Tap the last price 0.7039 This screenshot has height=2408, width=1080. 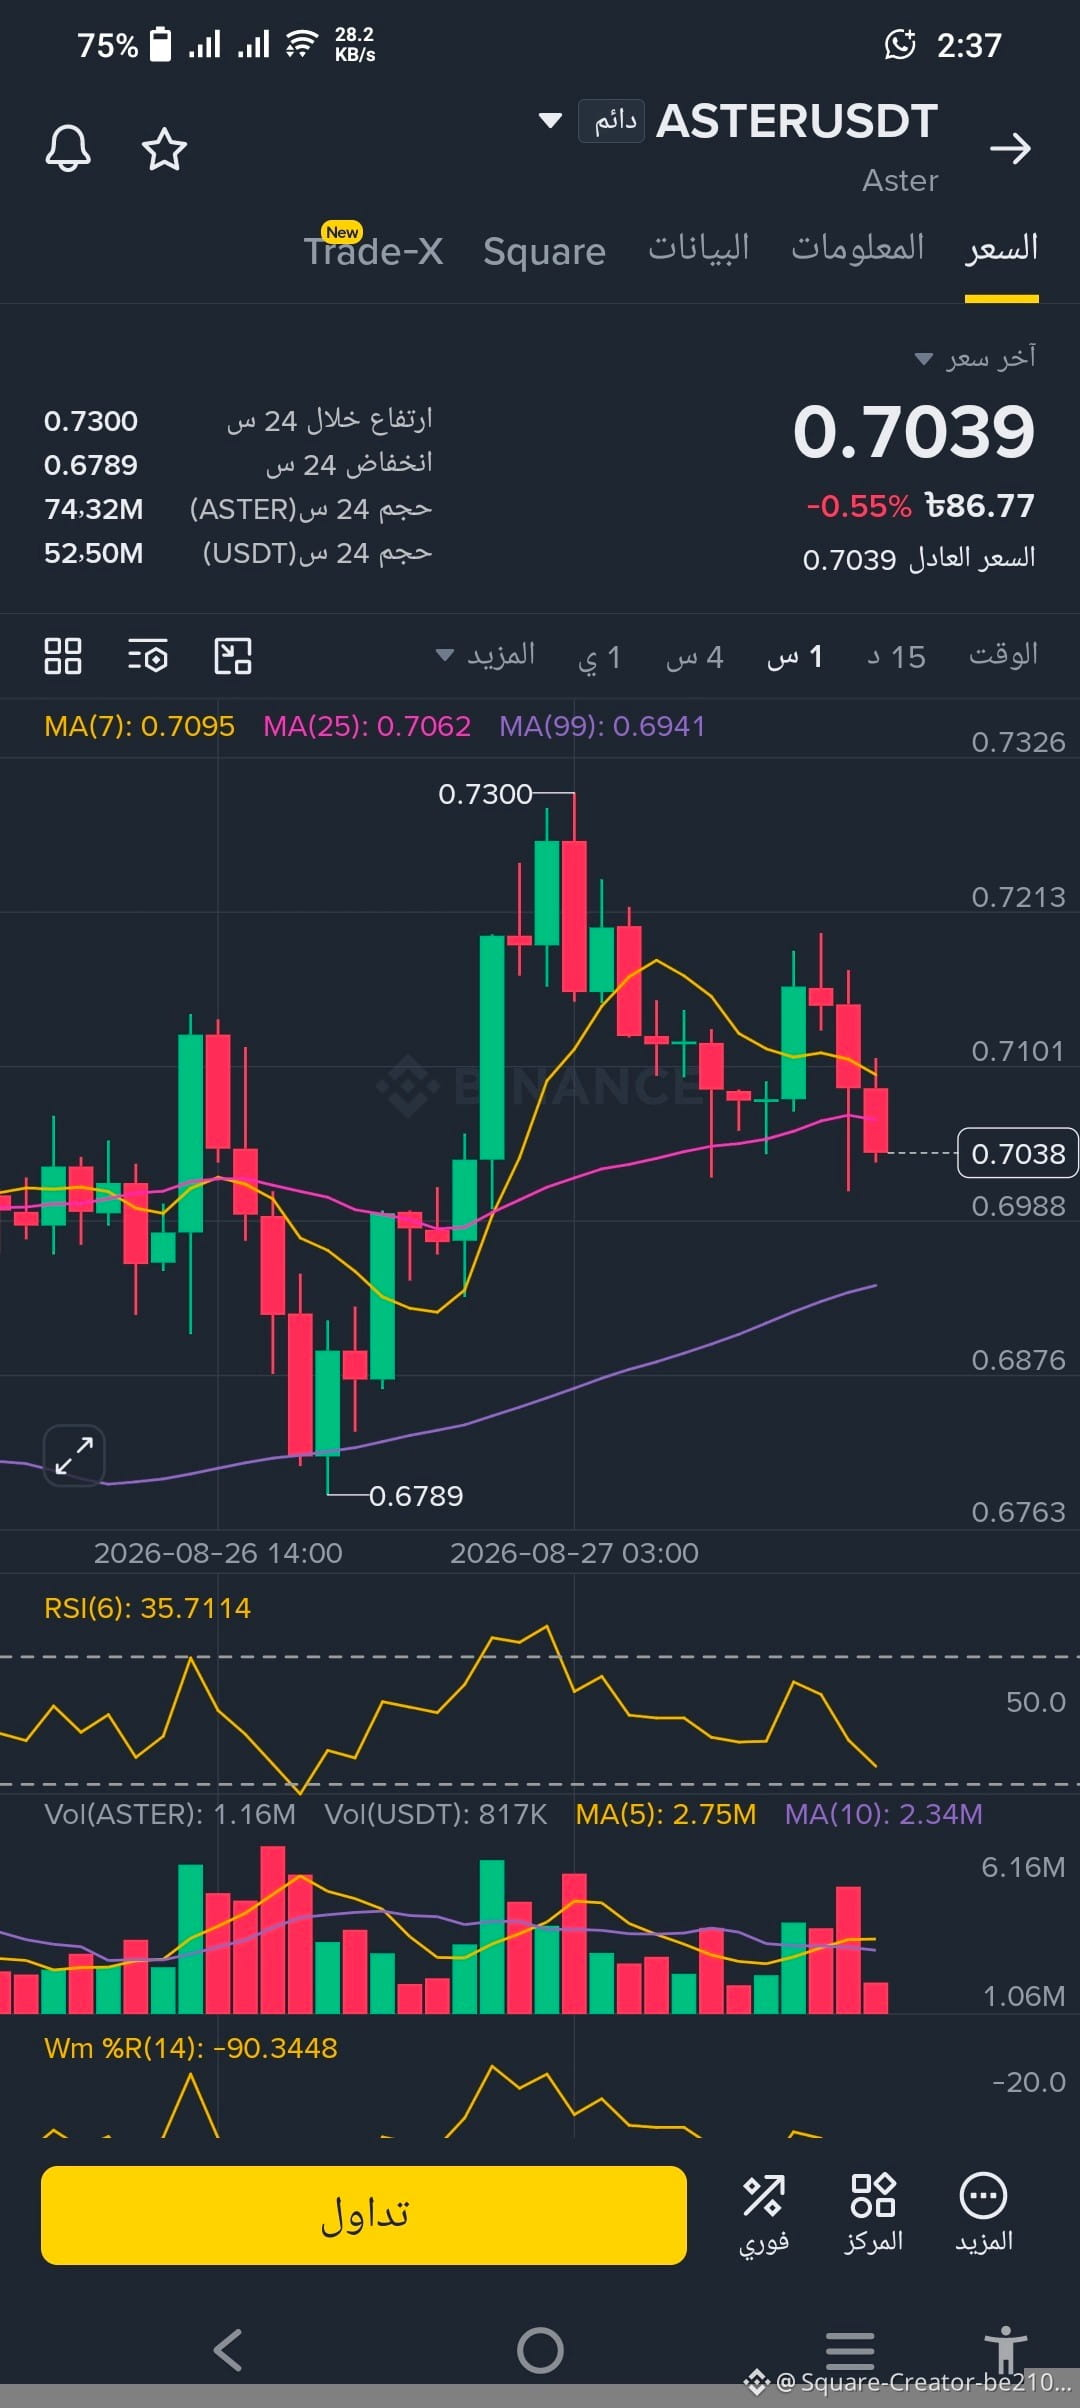click(914, 432)
